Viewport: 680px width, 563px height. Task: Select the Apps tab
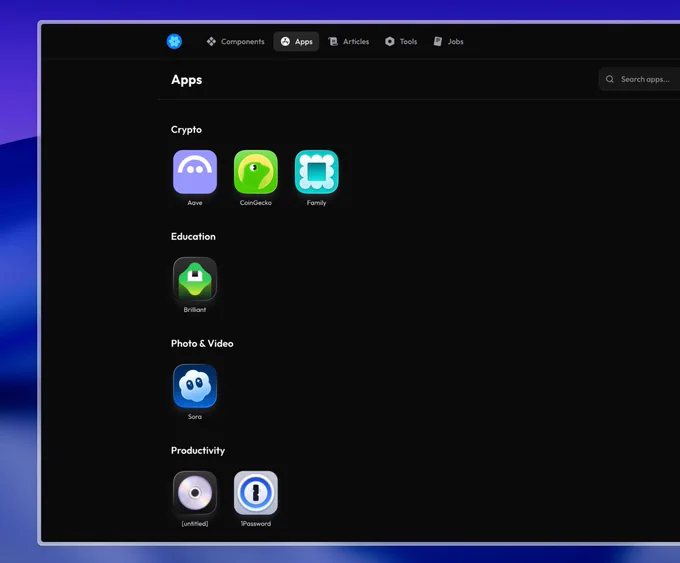click(296, 42)
